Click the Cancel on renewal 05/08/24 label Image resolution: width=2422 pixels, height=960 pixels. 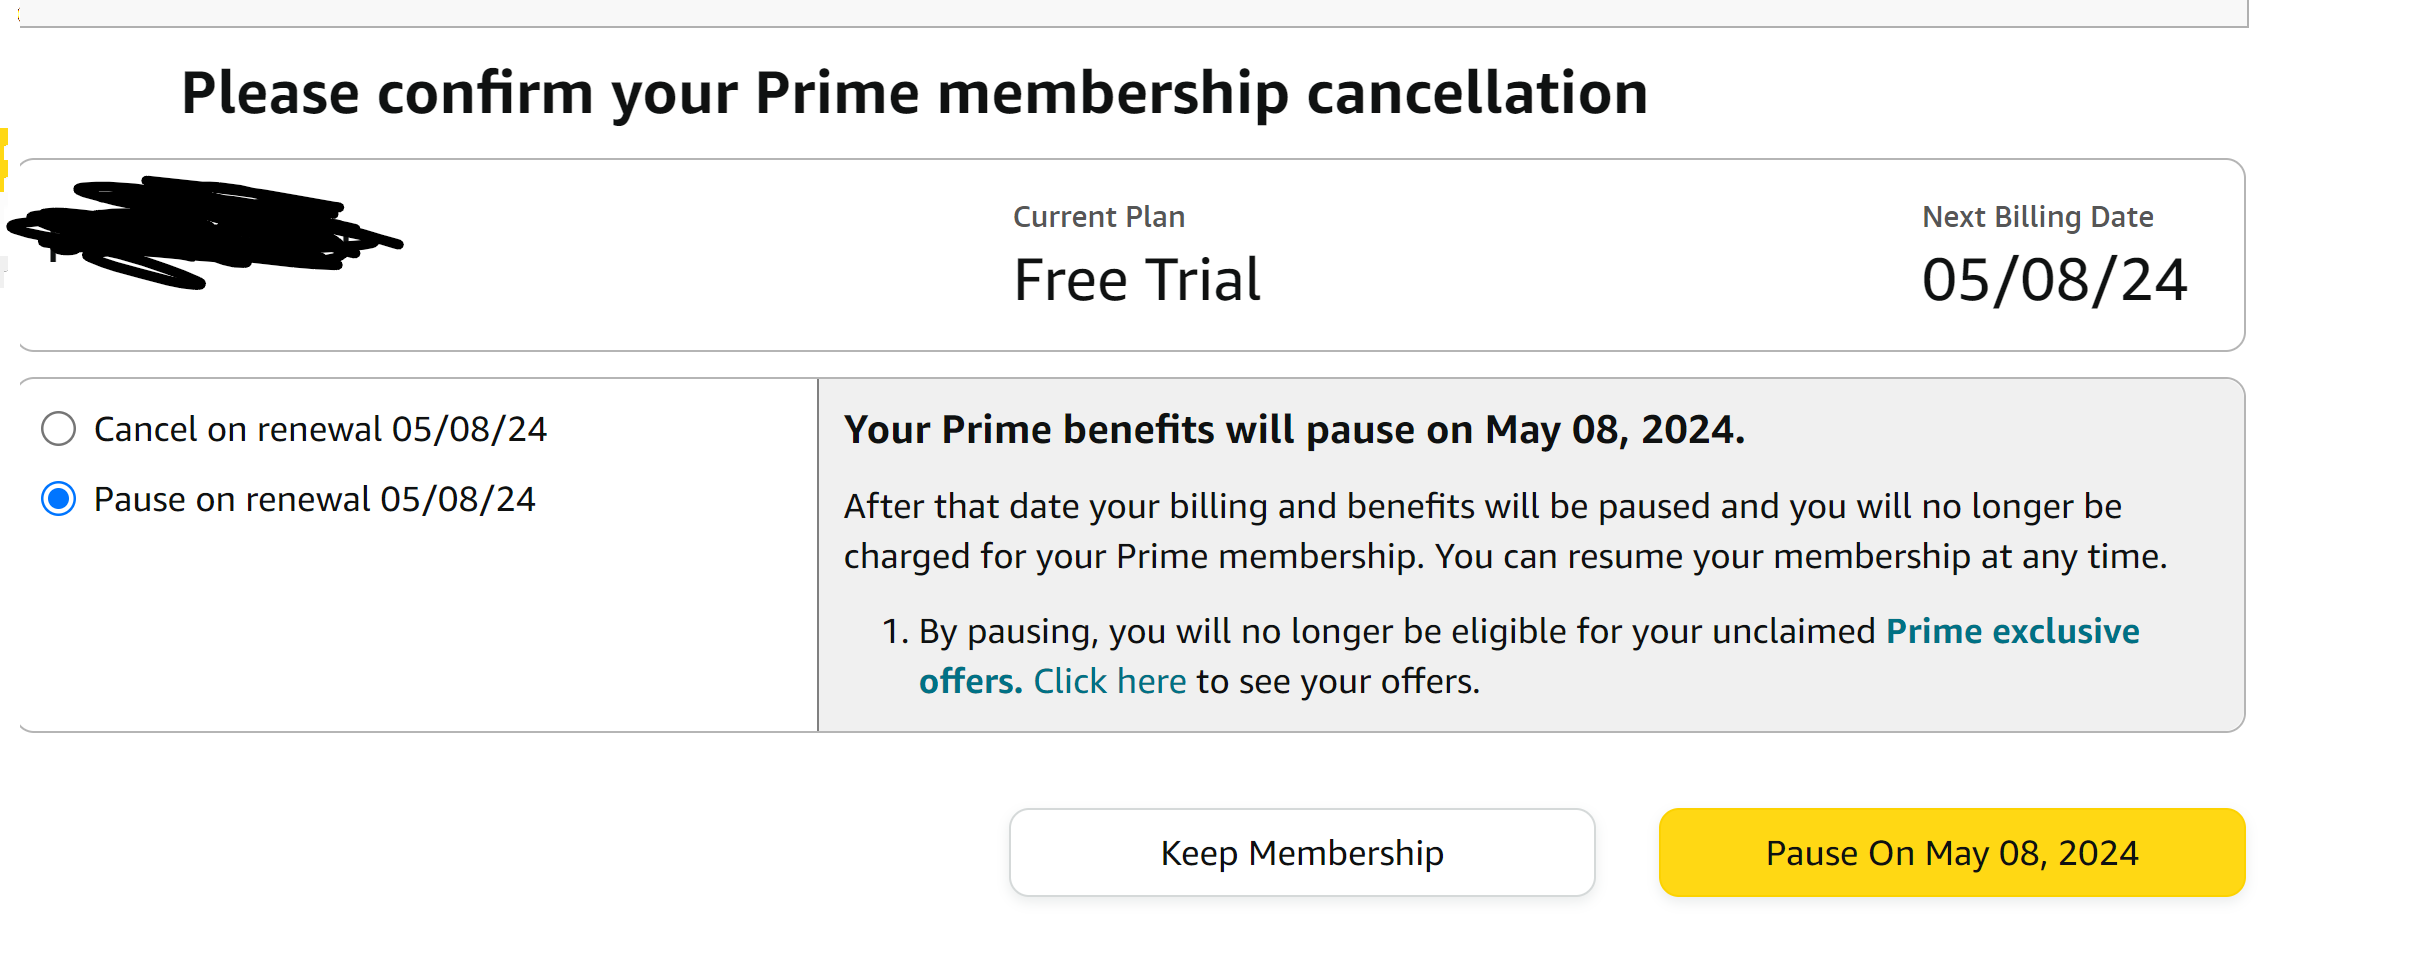click(320, 429)
